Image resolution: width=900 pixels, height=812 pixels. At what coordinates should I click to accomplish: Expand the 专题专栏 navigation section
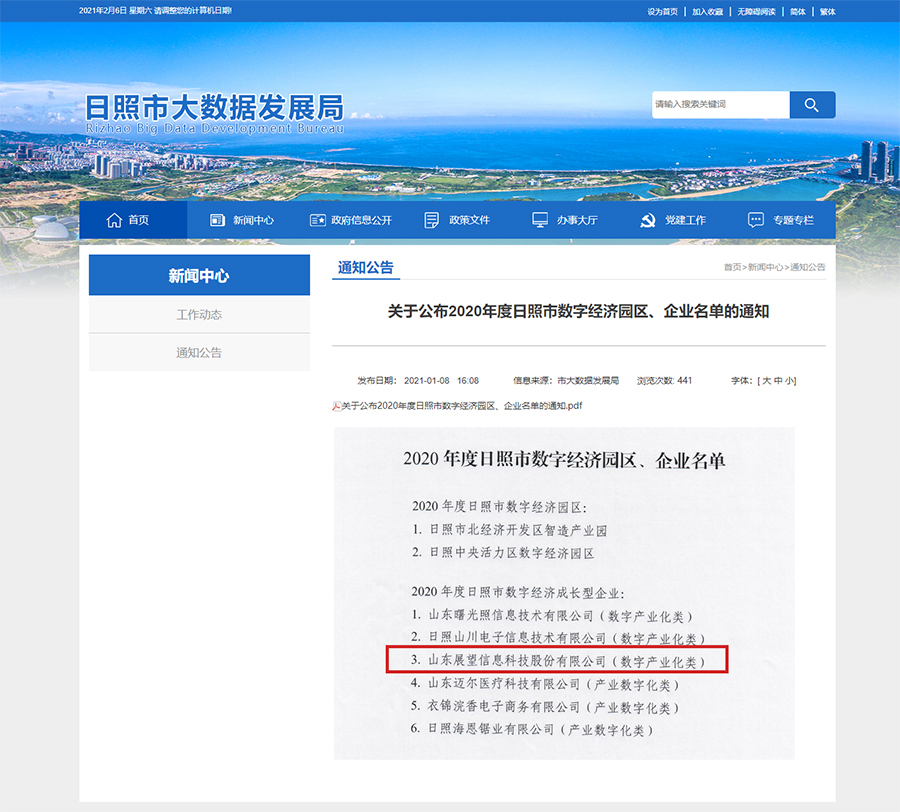[783, 220]
